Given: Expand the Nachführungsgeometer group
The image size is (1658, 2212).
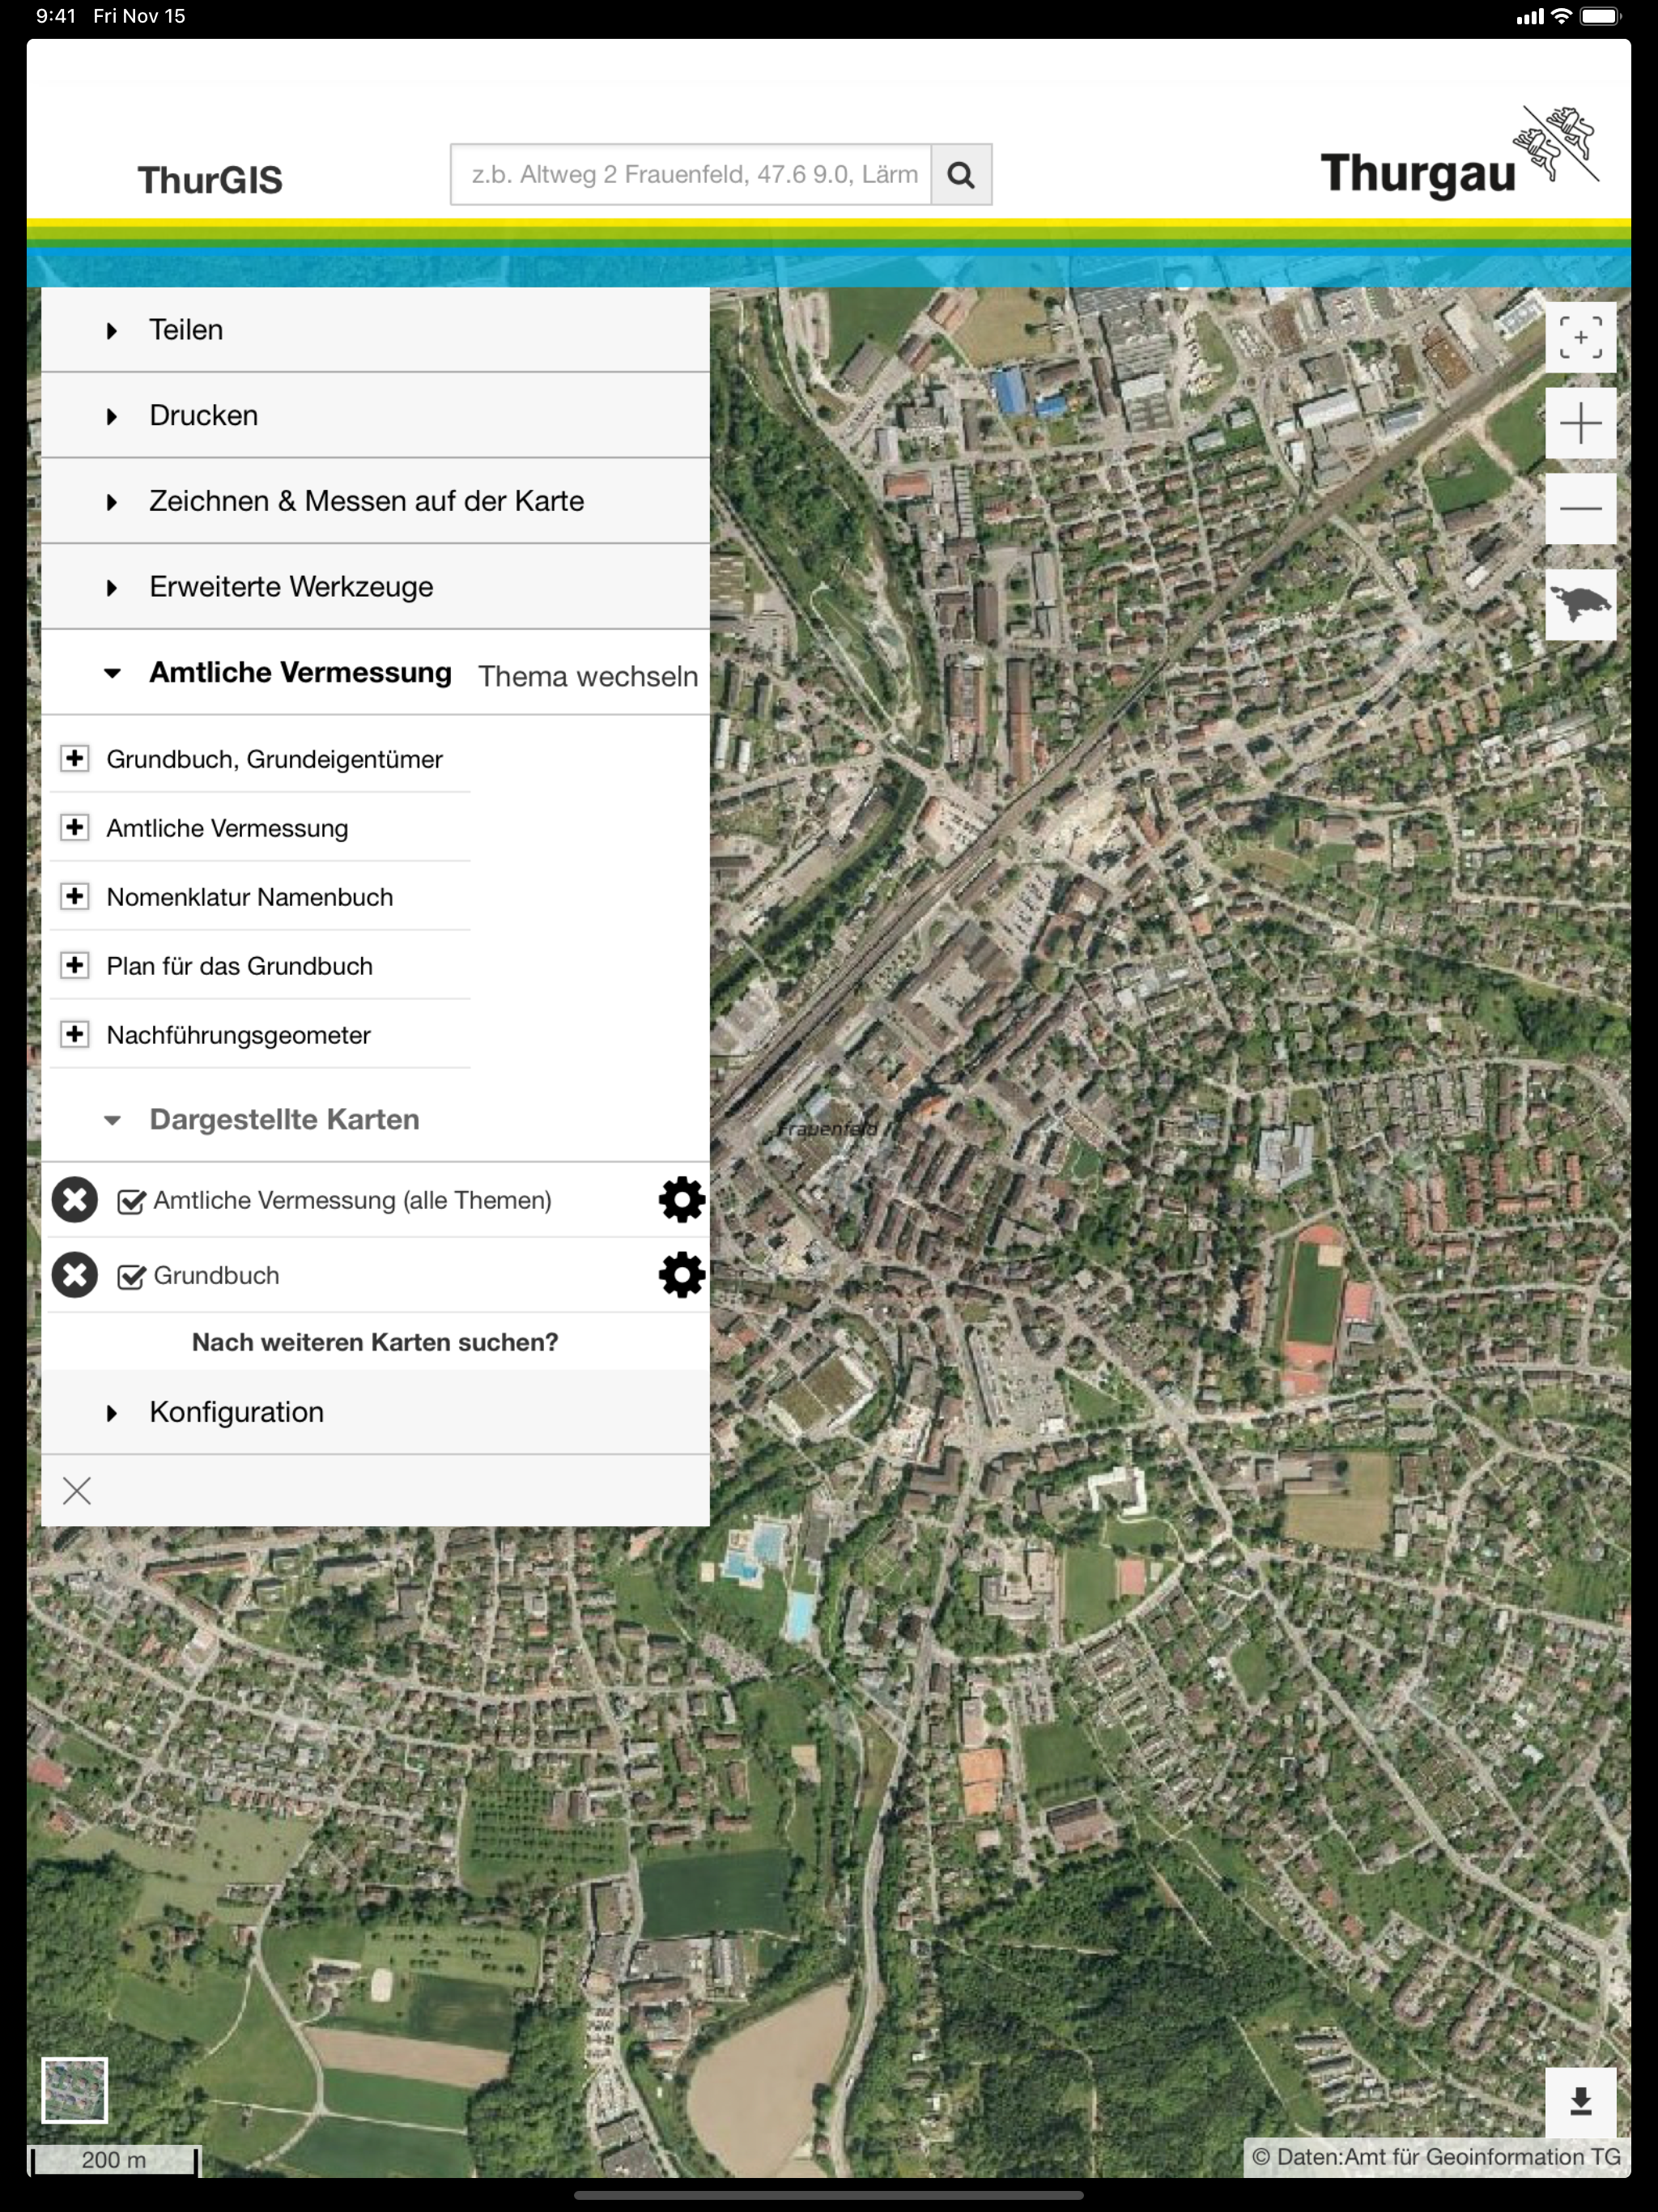Looking at the screenshot, I should (74, 1034).
